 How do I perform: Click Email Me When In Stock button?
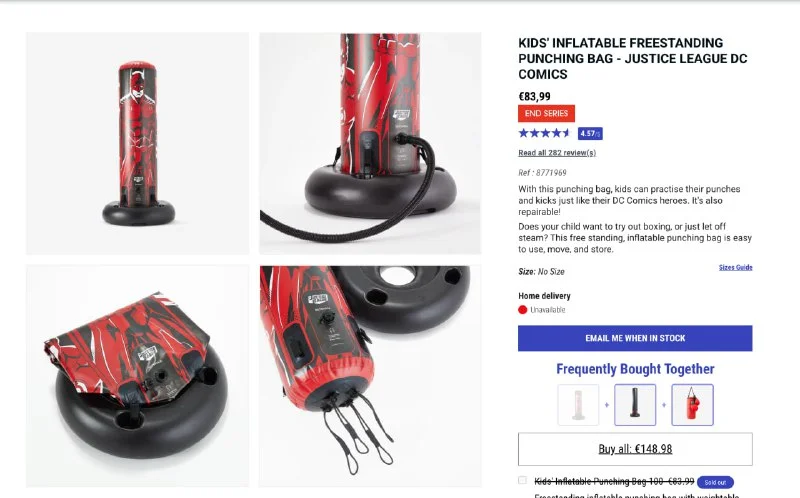click(635, 338)
